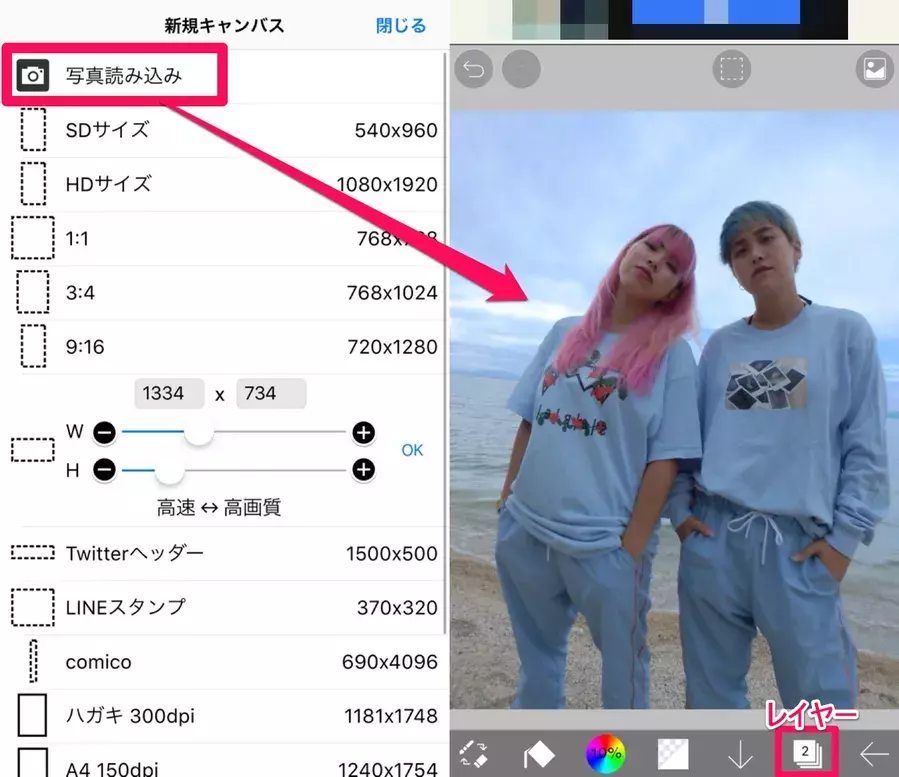899x777 pixels.
Task: Click the dashed SD size outline icon
Action: [33, 130]
